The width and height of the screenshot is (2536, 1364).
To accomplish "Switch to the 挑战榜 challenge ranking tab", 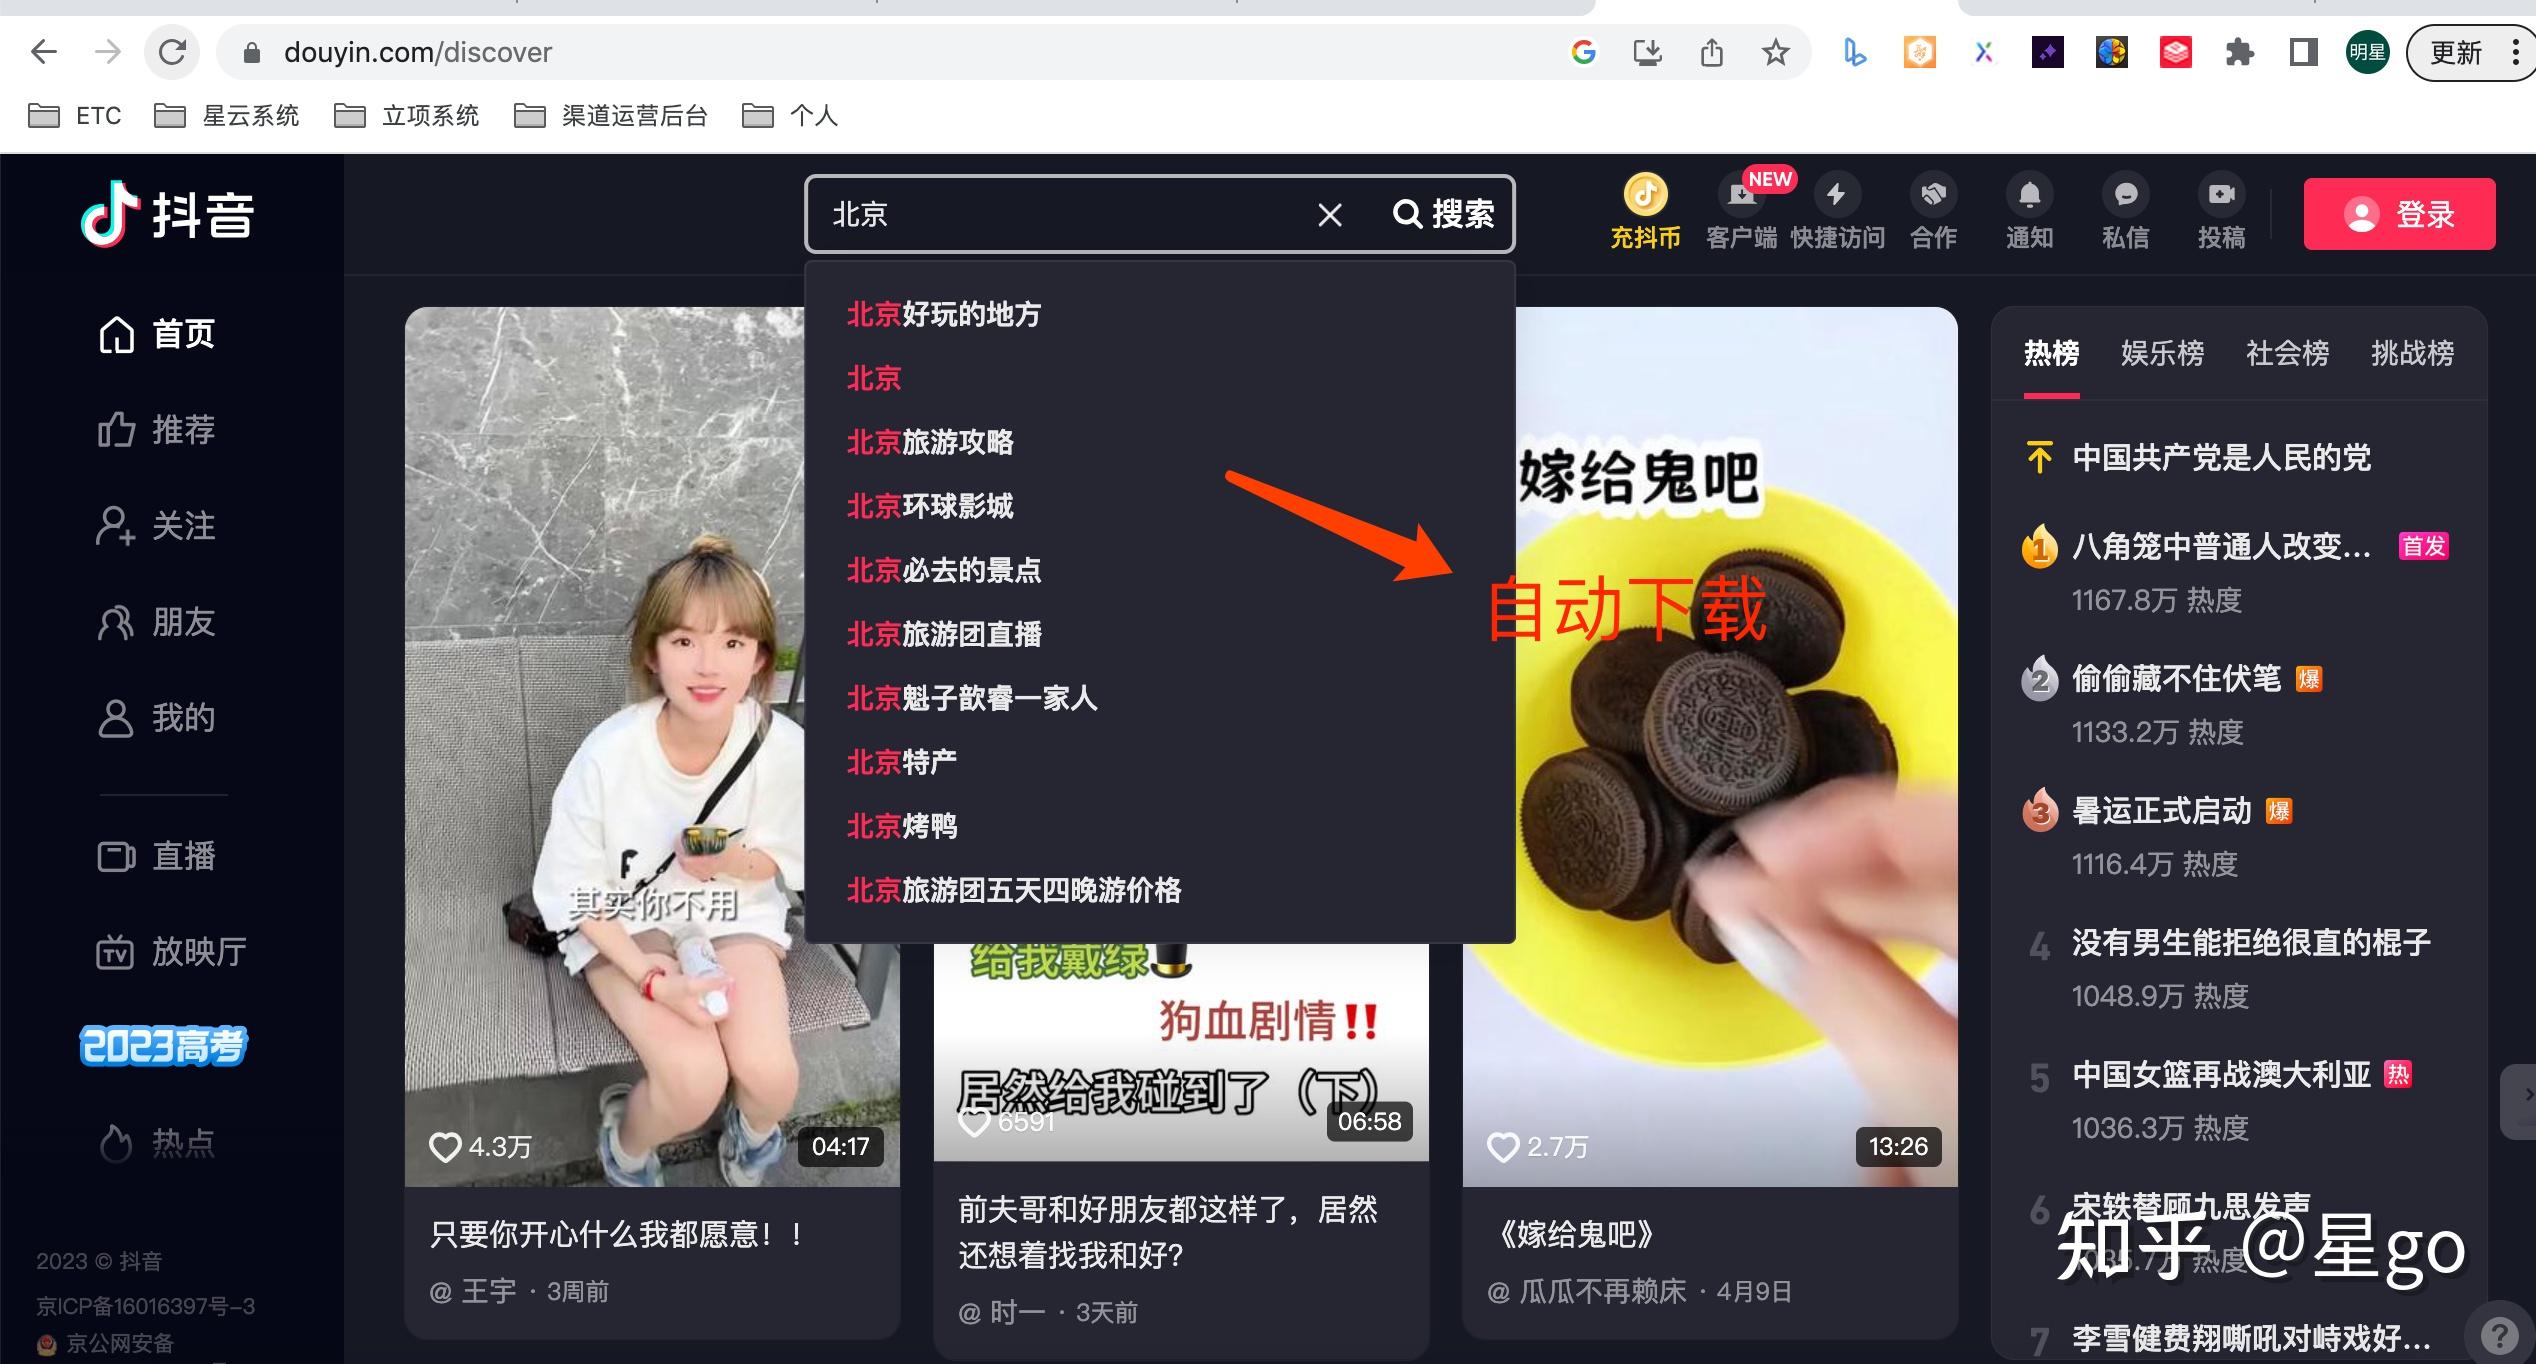I will tap(2412, 353).
